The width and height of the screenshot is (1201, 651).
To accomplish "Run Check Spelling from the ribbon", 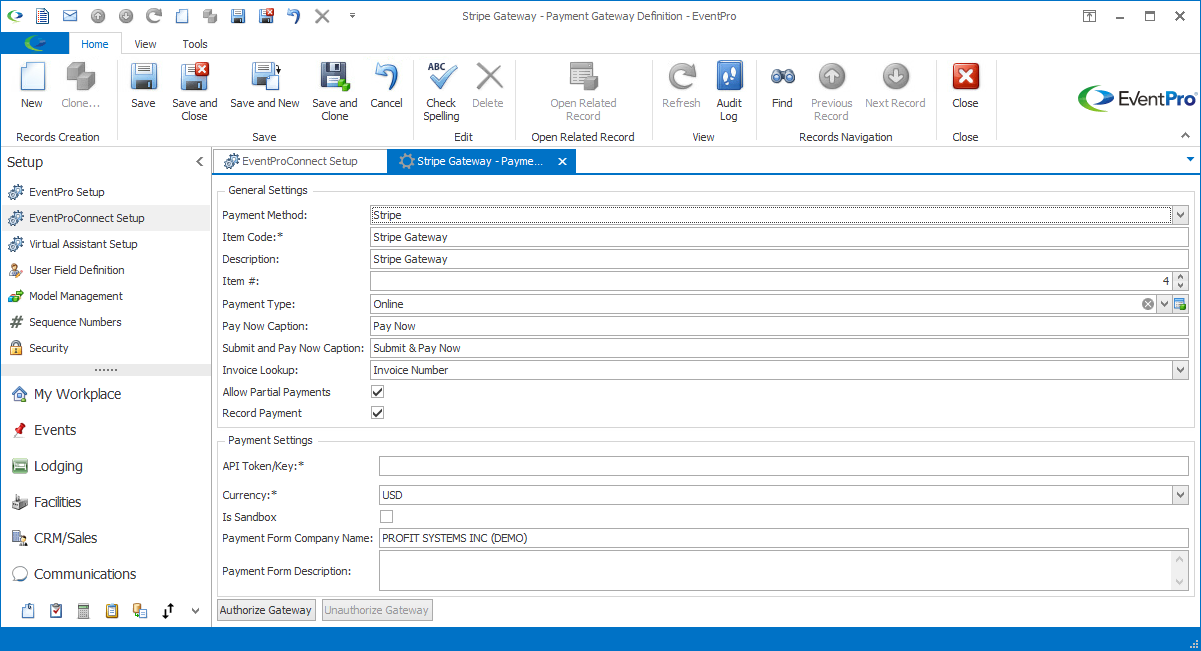I will pos(441,91).
